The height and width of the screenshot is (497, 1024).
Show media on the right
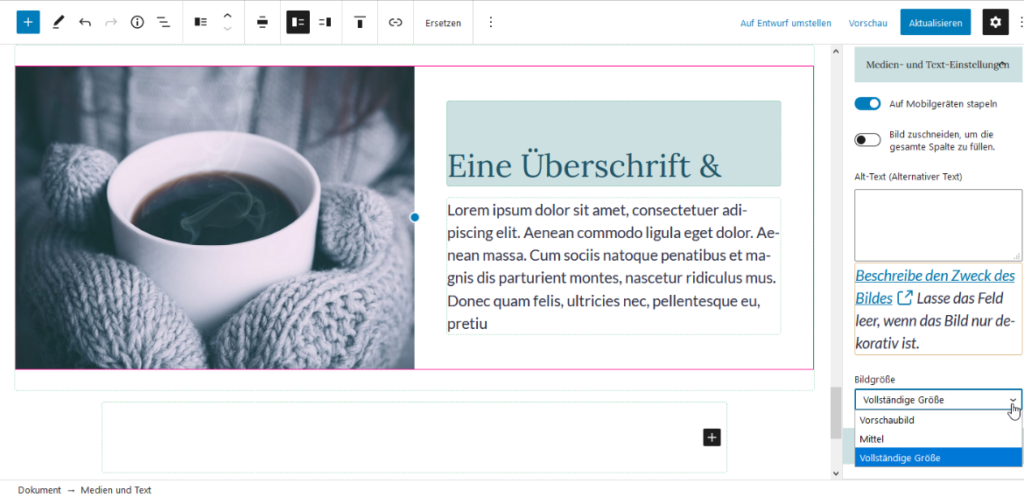(x=324, y=22)
